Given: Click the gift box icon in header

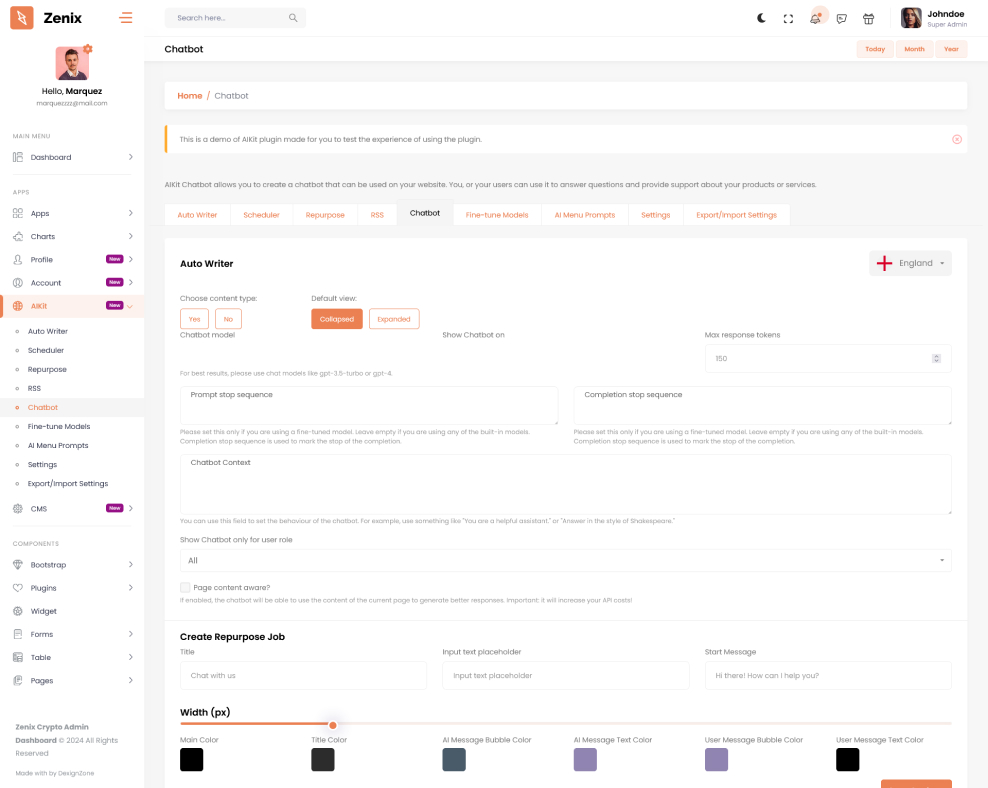Looking at the screenshot, I should coord(868,18).
